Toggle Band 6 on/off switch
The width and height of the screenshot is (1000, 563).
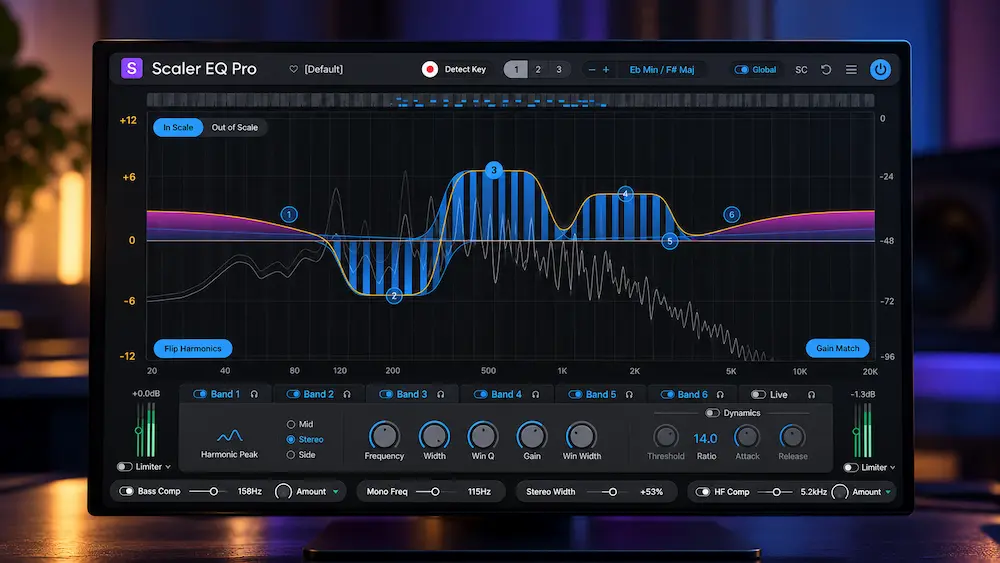(667, 394)
